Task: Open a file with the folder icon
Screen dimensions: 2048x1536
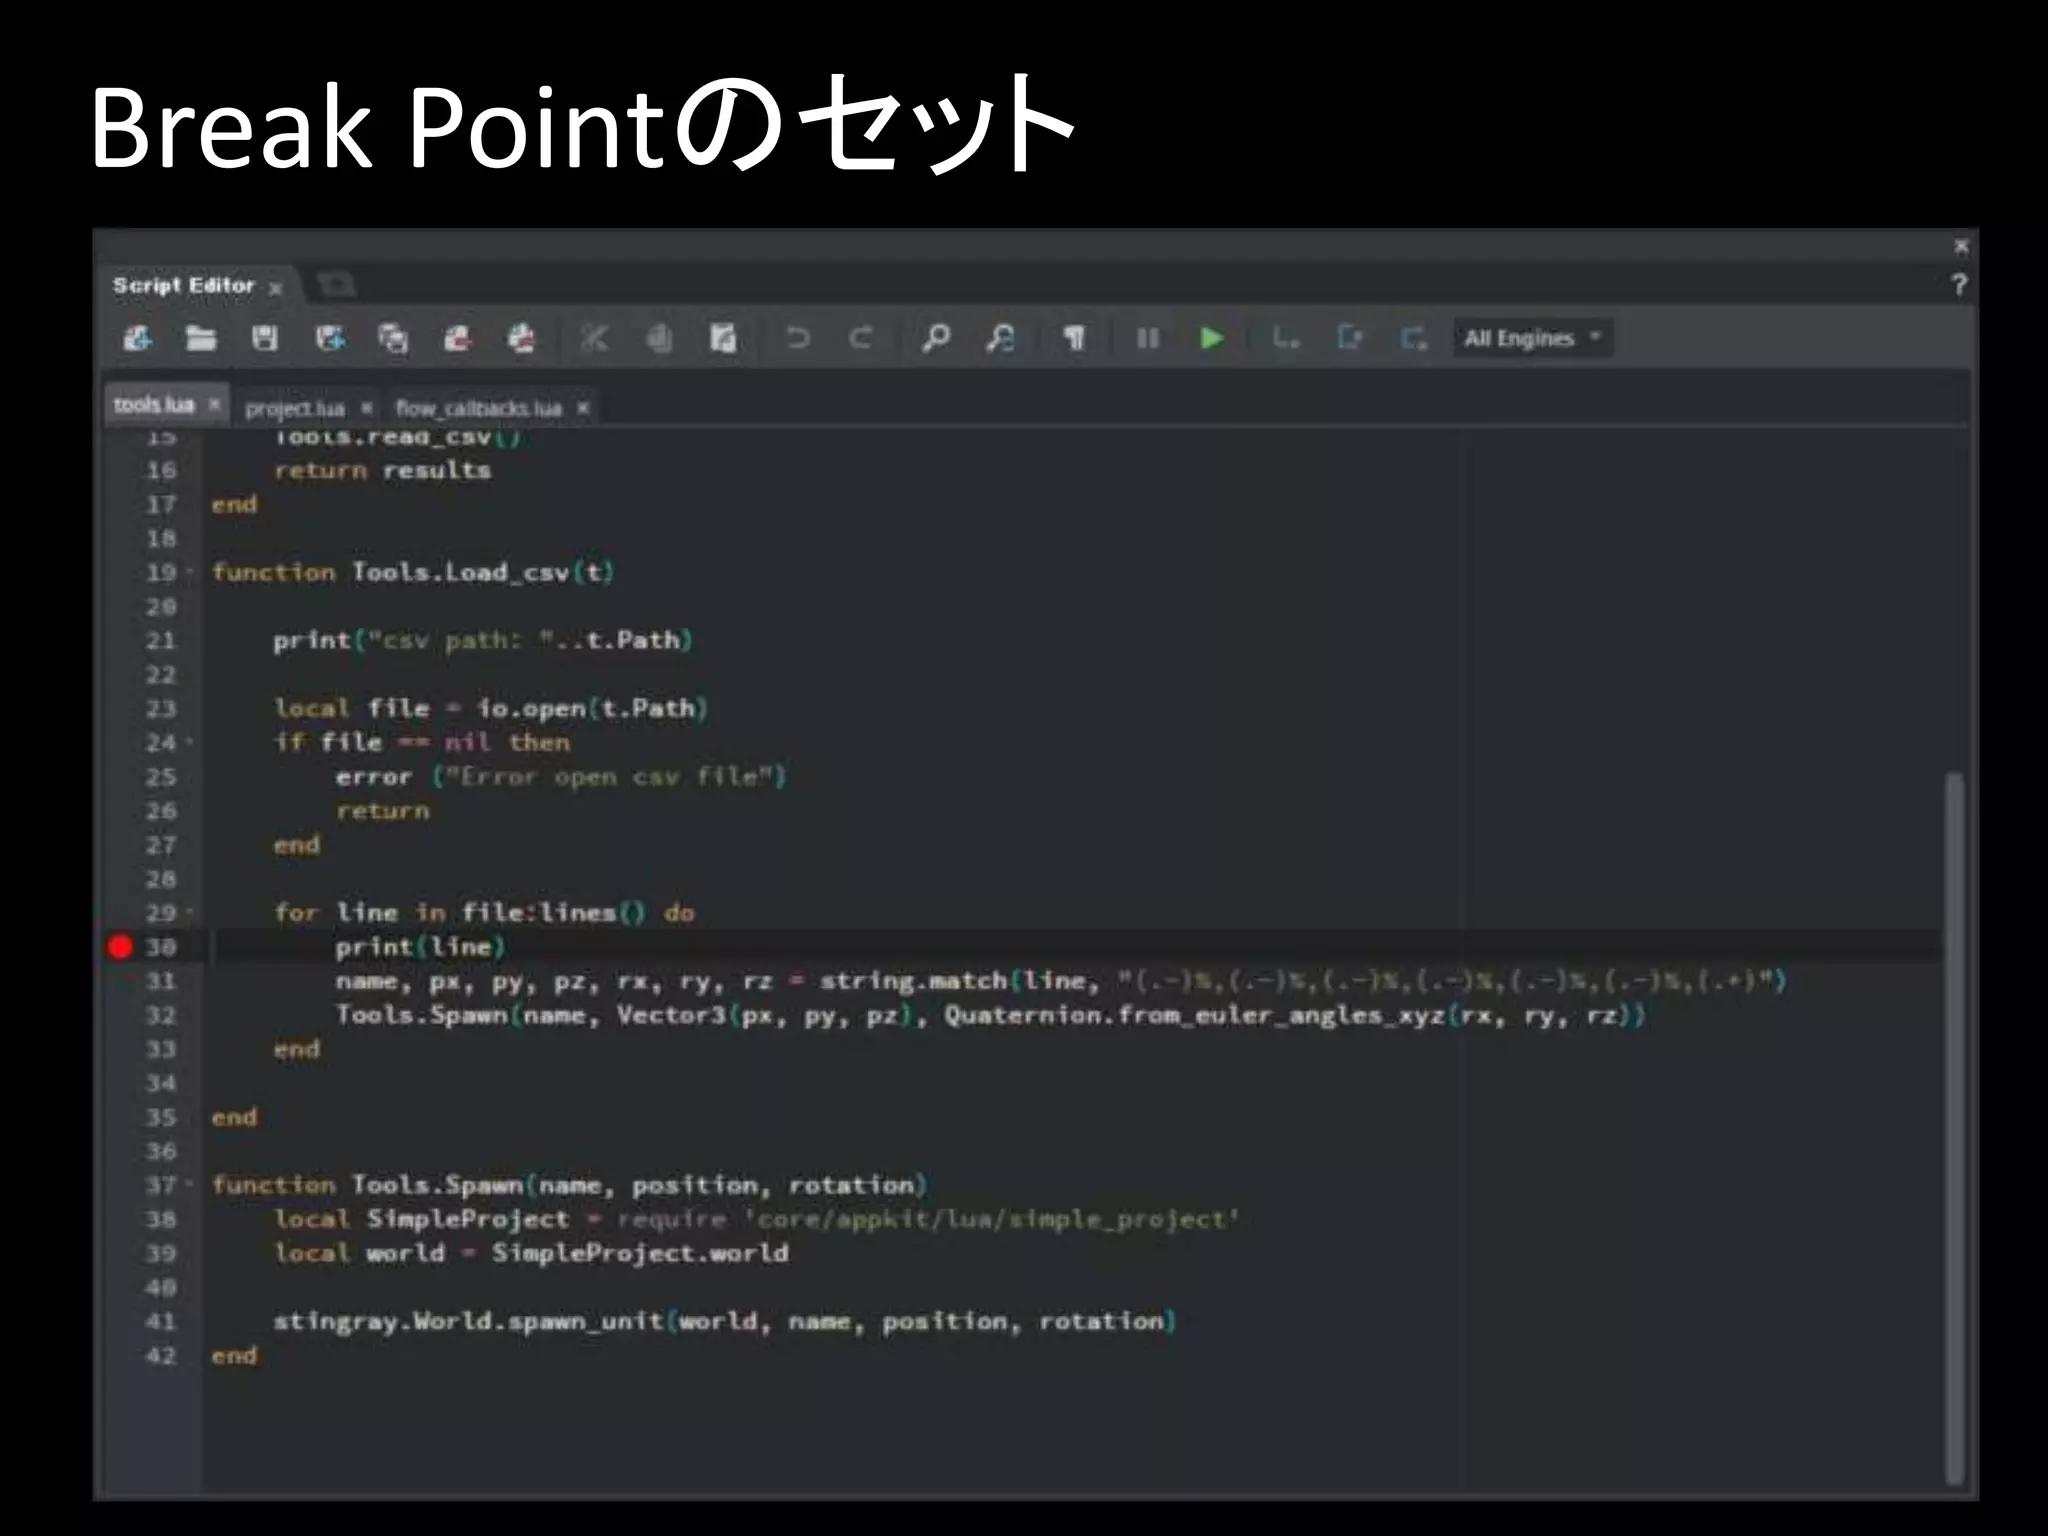Action: click(x=201, y=338)
